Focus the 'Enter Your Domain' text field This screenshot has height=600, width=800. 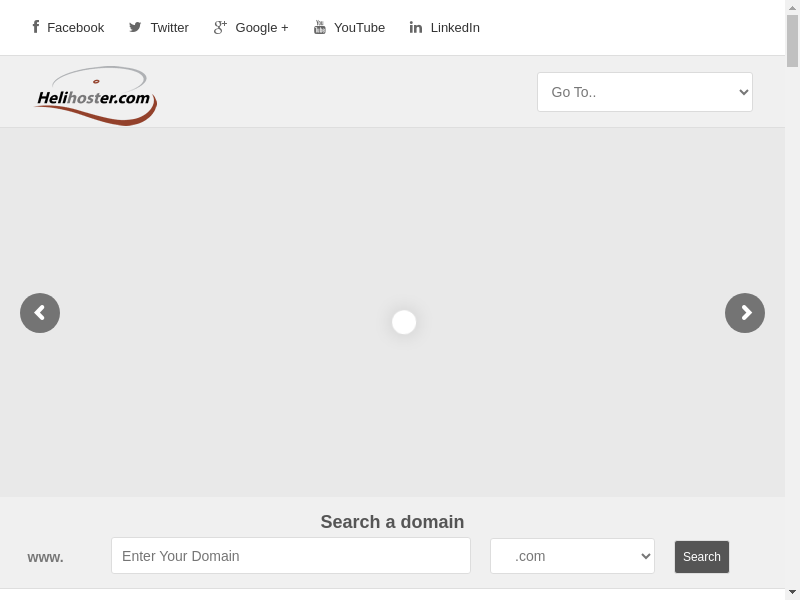tap(291, 556)
